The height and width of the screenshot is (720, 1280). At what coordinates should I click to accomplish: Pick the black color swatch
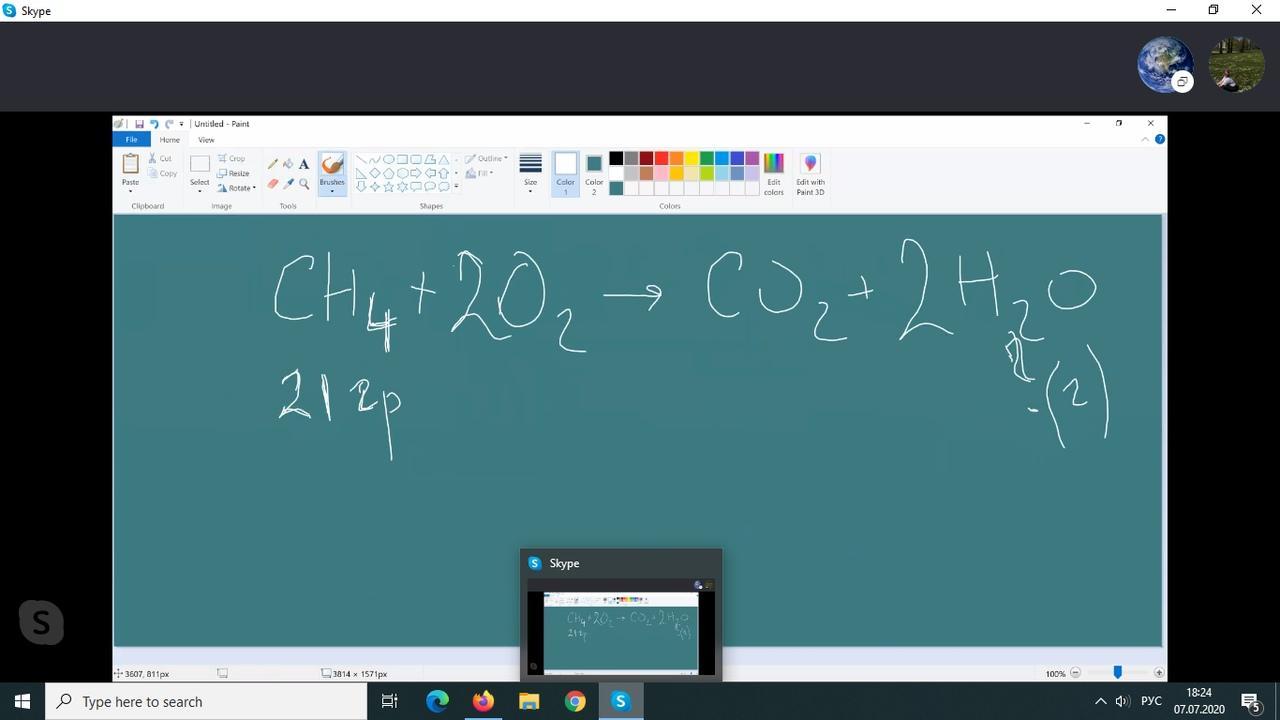click(616, 158)
